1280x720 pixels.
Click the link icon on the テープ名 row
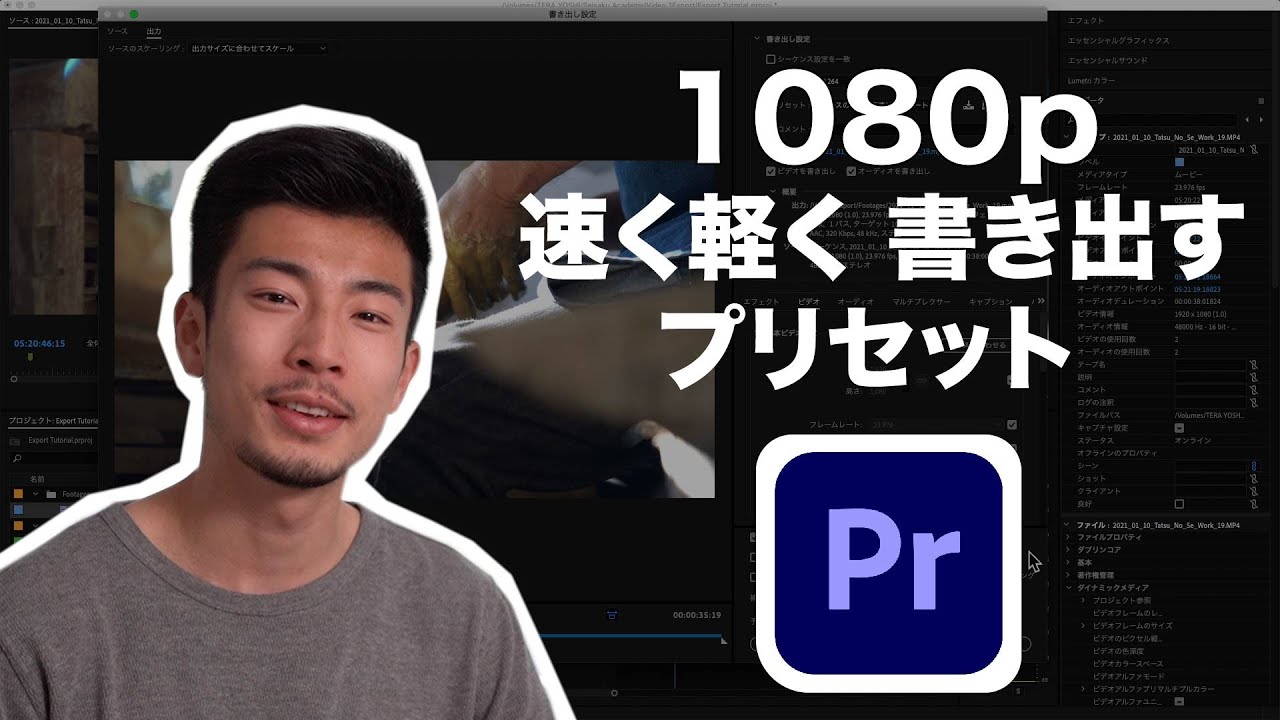click(x=1253, y=365)
